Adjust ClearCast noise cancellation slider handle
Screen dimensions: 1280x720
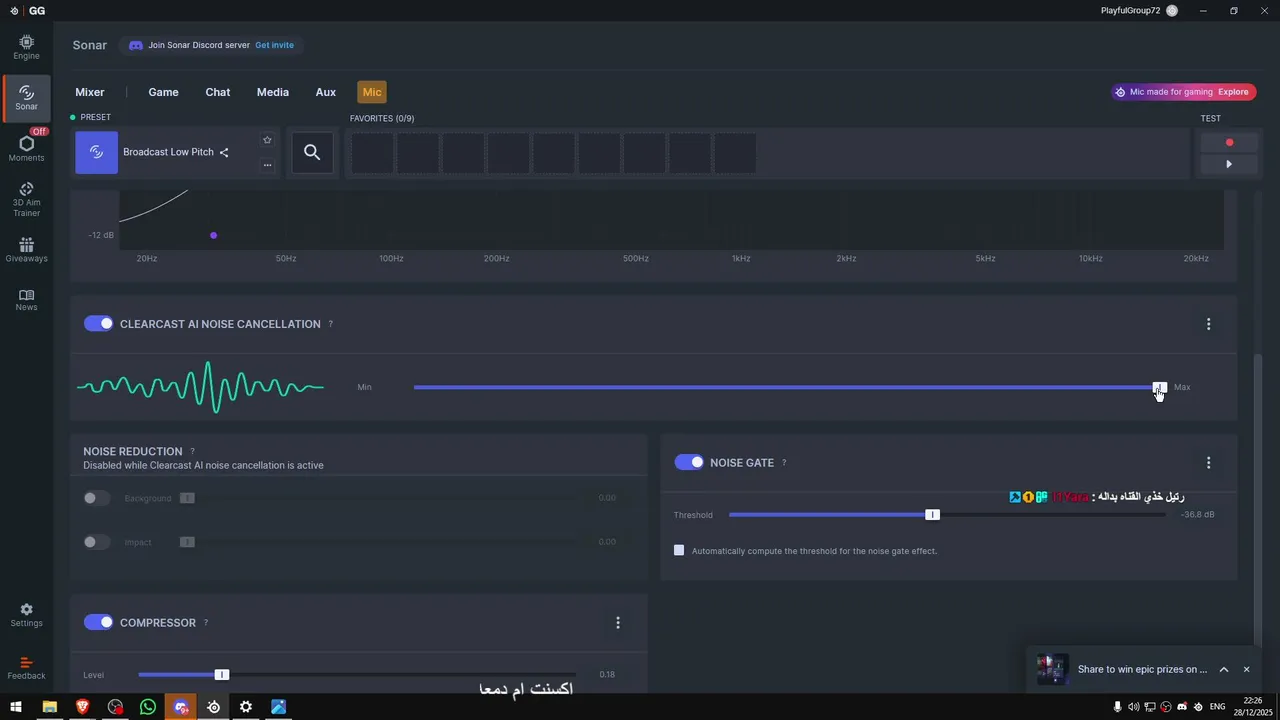point(1159,387)
